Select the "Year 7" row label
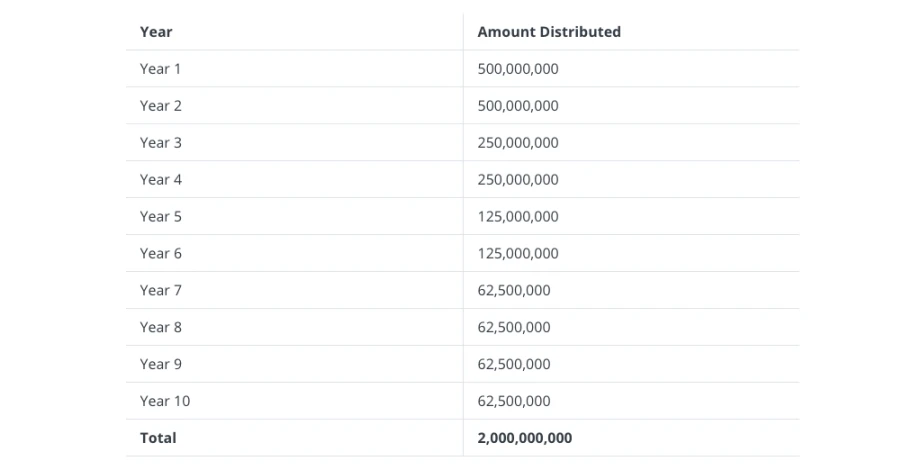The width and height of the screenshot is (921, 470). 161,291
